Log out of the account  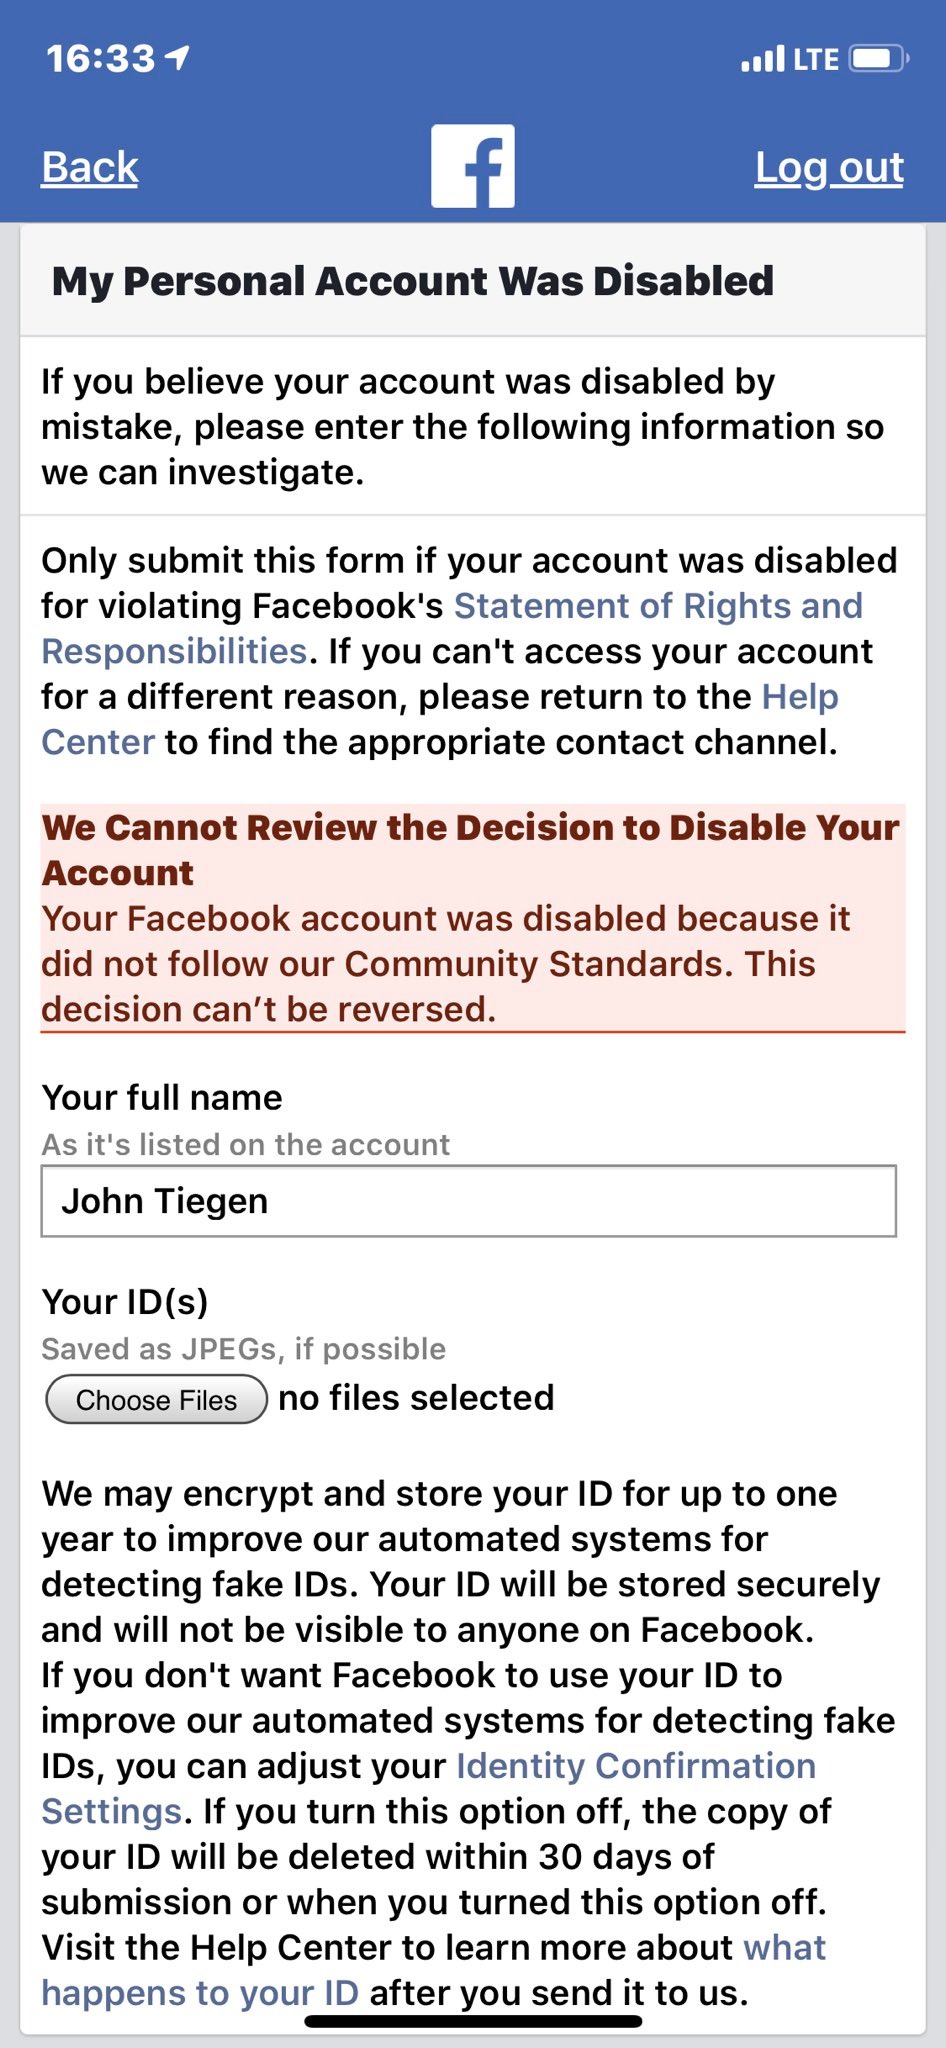click(x=829, y=167)
